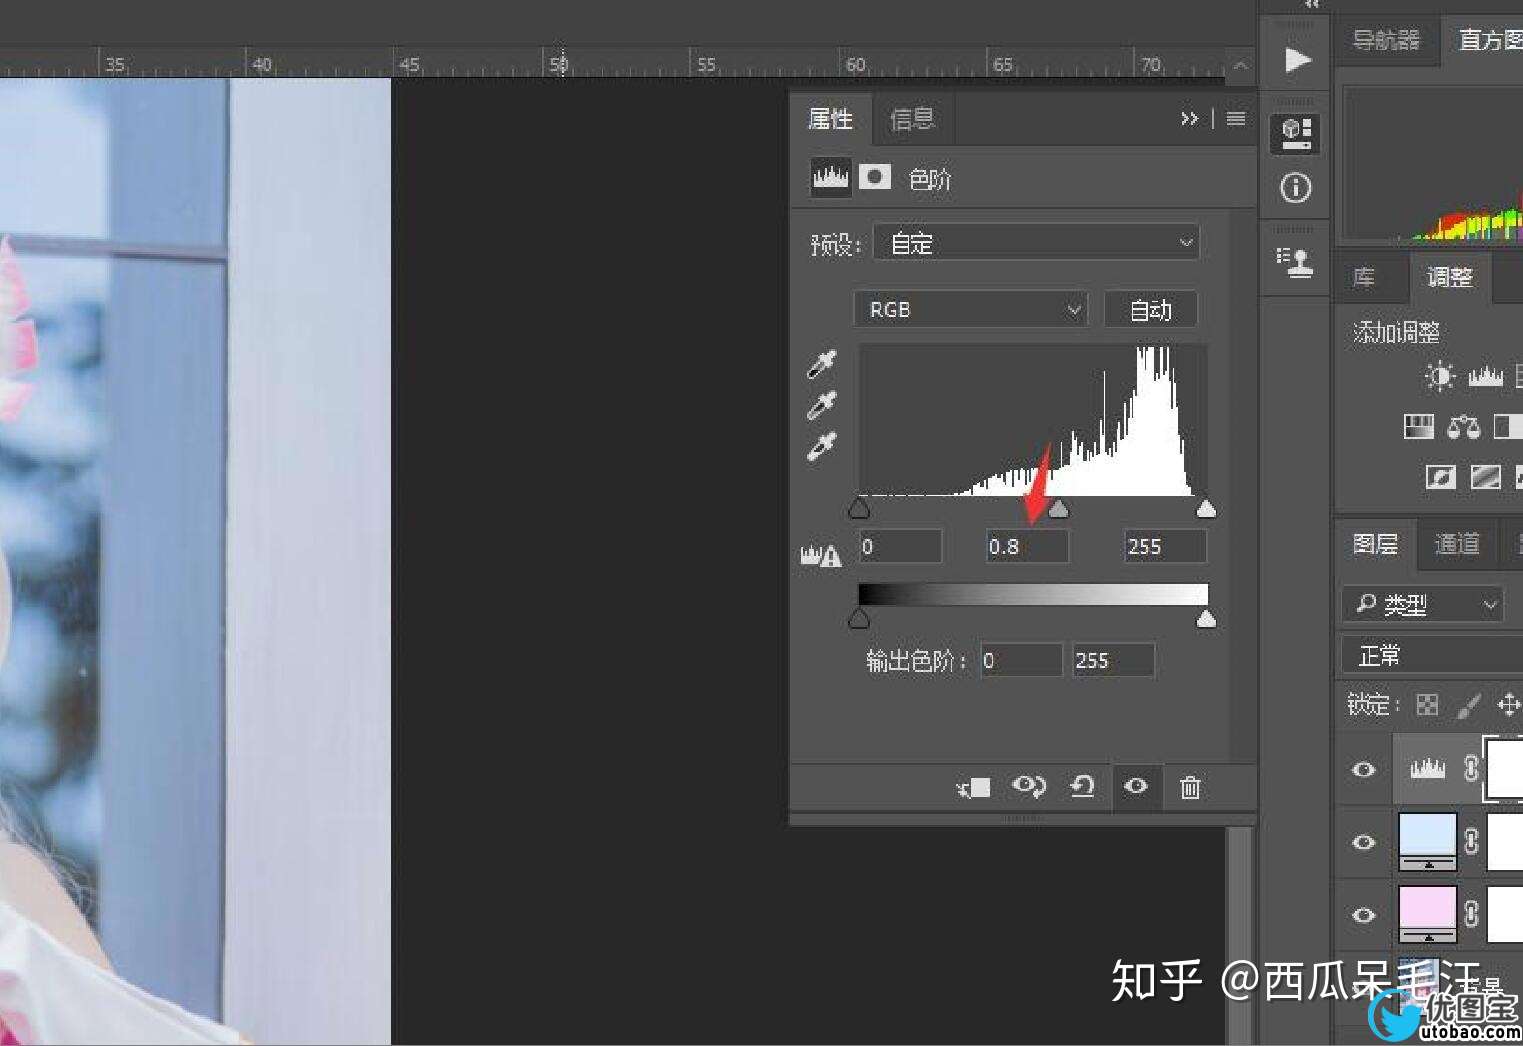Add a Brightness/Contrast adjustment
The image size is (1523, 1046).
point(1440,376)
